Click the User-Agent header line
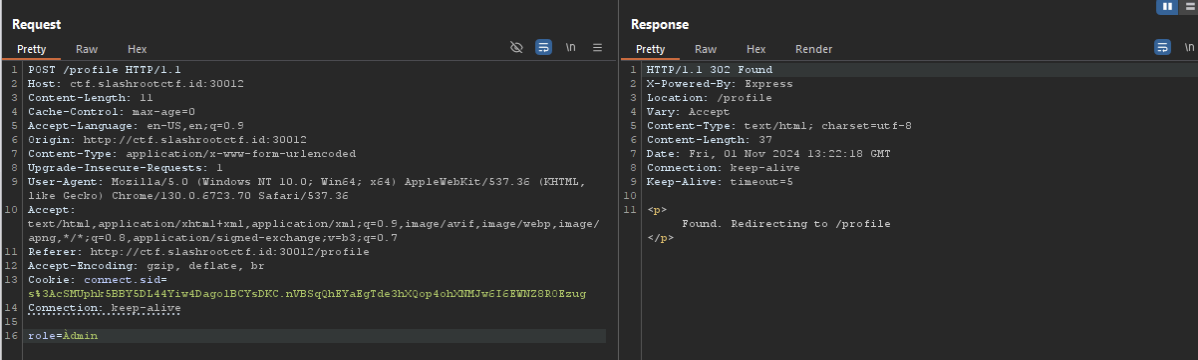This screenshot has width=1198, height=360. click(307, 189)
